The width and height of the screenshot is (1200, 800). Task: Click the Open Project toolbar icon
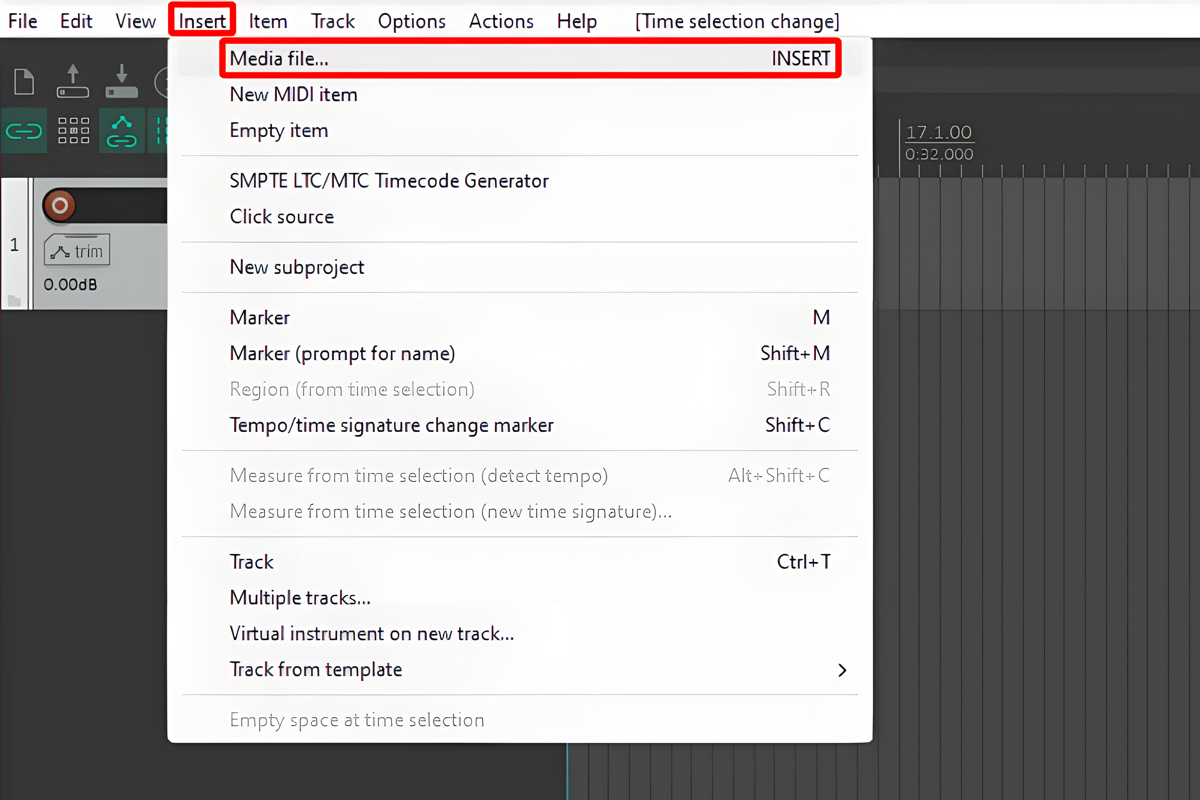tap(73, 82)
